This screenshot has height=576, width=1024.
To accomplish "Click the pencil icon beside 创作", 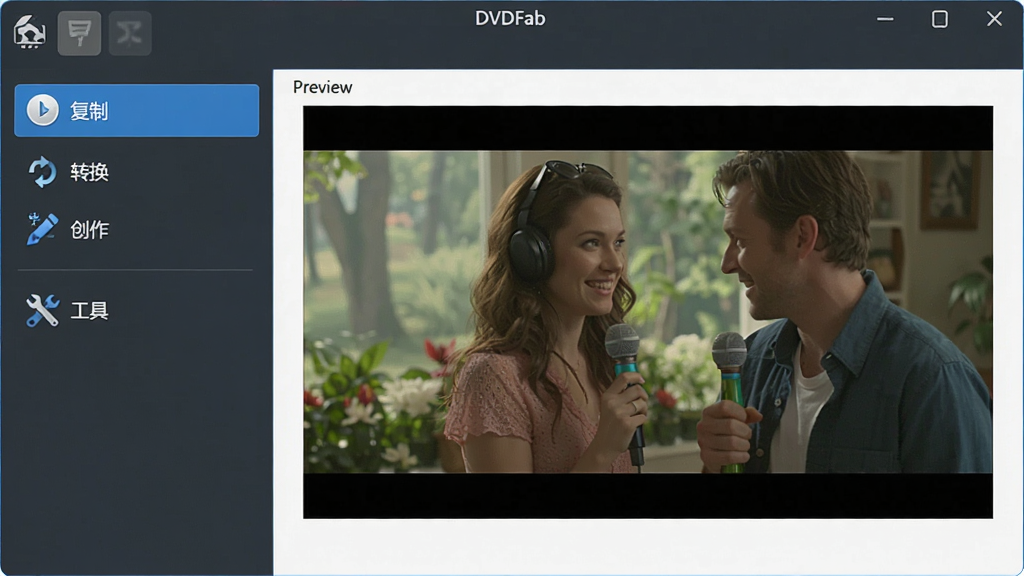I will coord(42,229).
